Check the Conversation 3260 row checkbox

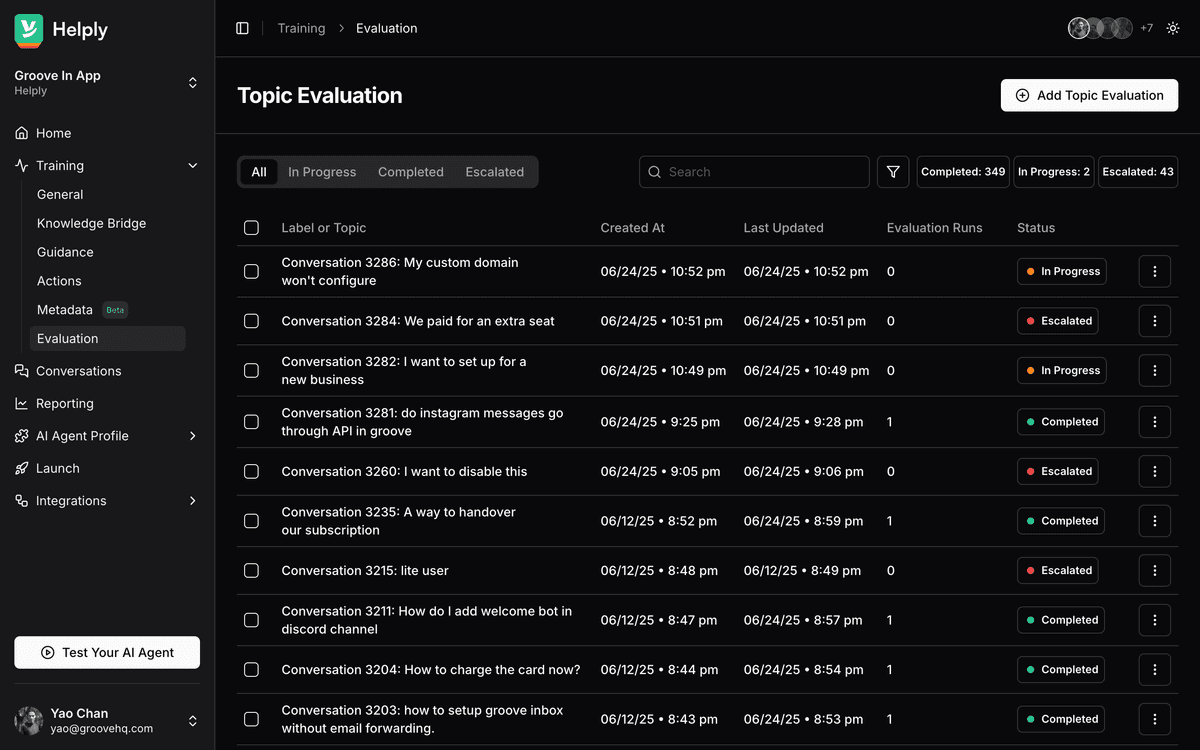click(x=251, y=471)
